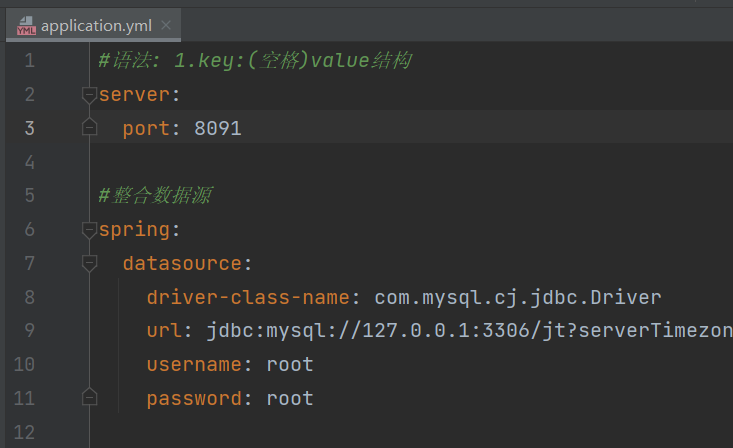The image size is (733, 448).
Task: Click the username value root
Action: (x=290, y=365)
